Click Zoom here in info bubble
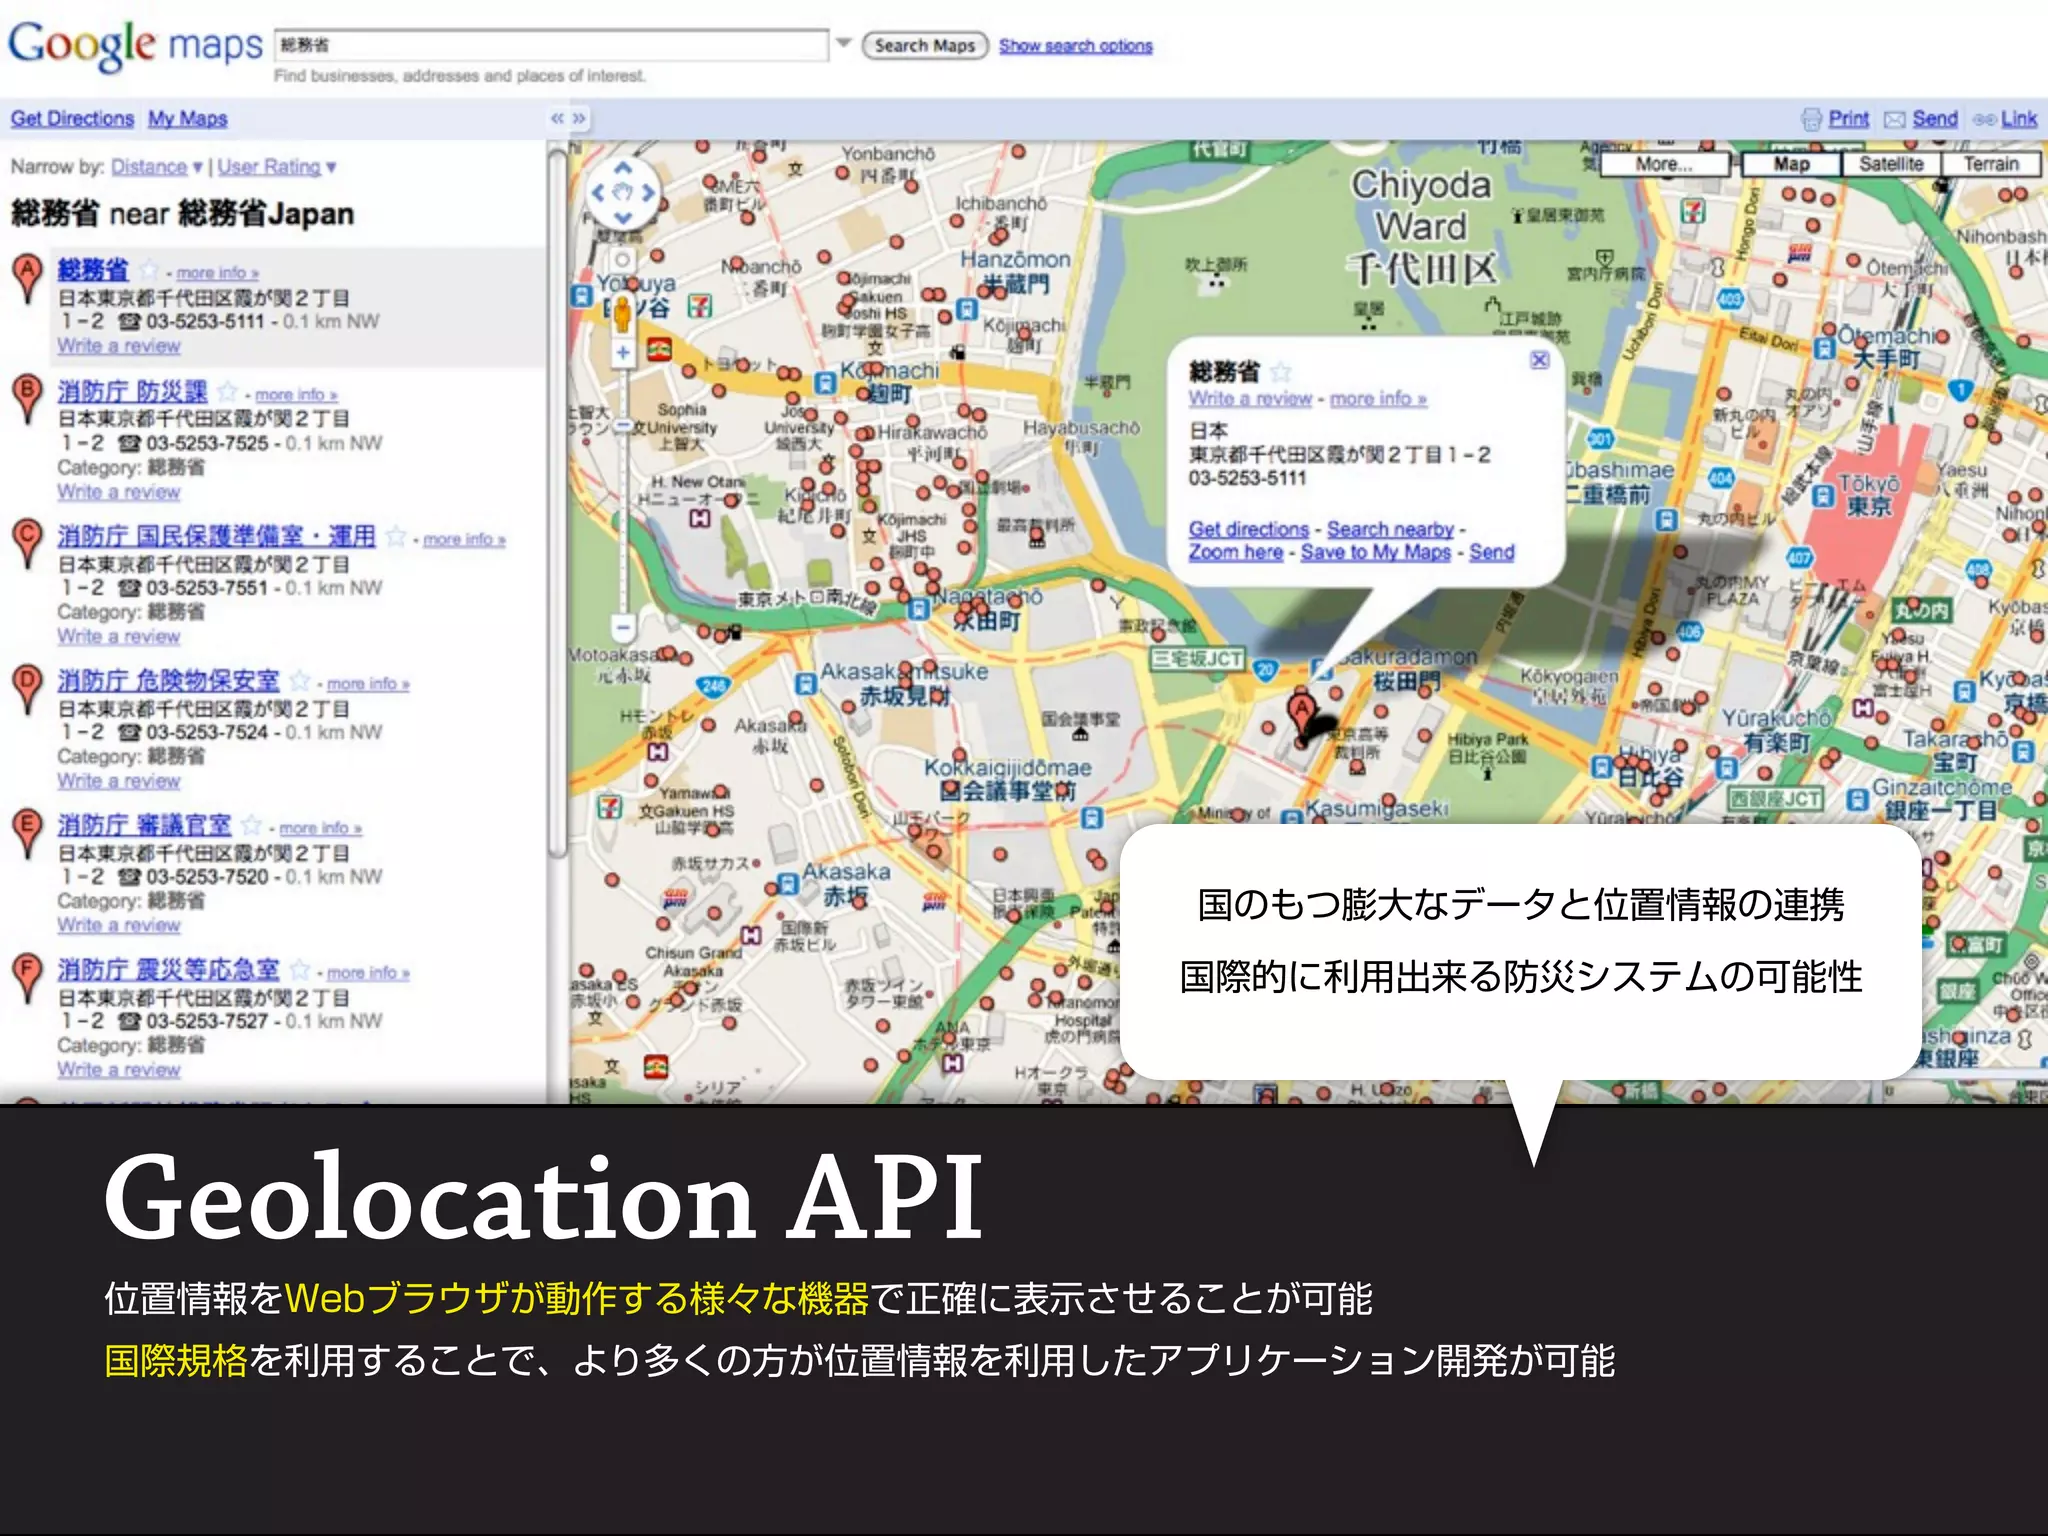The width and height of the screenshot is (2048, 1536). (1235, 552)
